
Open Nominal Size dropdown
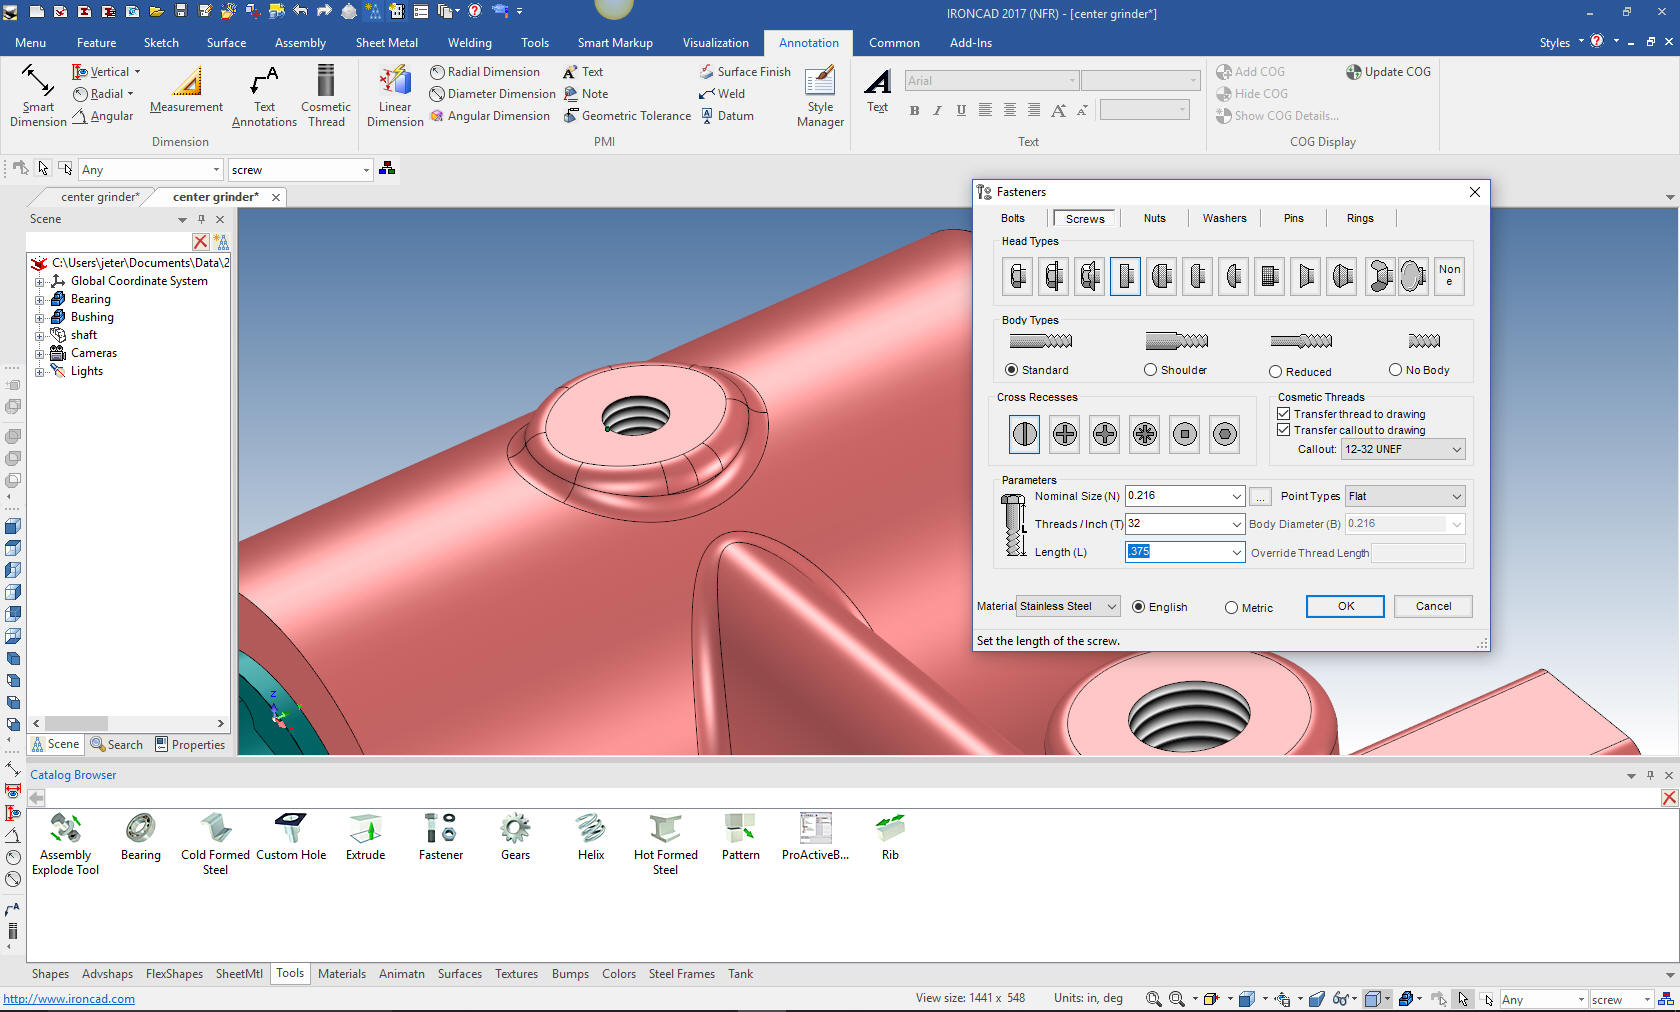coord(1236,496)
